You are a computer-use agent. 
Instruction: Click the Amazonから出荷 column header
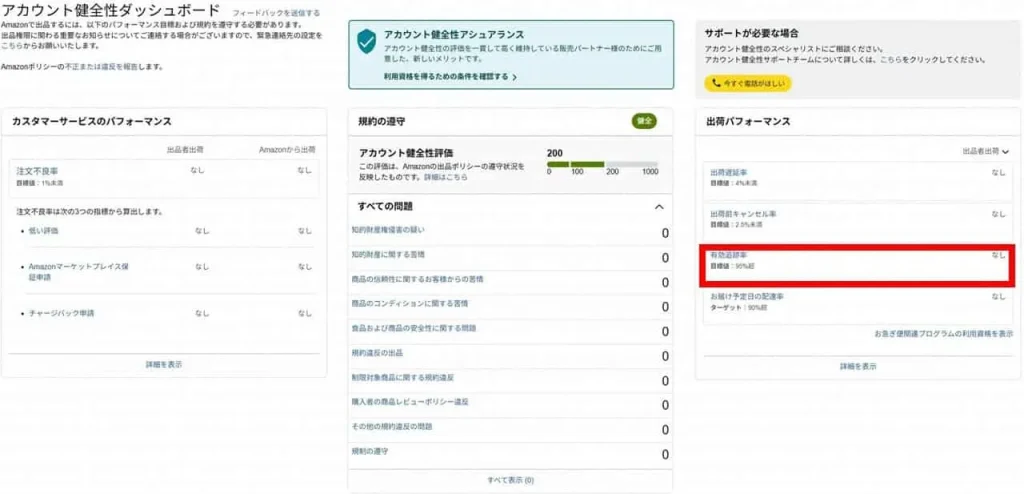click(x=287, y=150)
